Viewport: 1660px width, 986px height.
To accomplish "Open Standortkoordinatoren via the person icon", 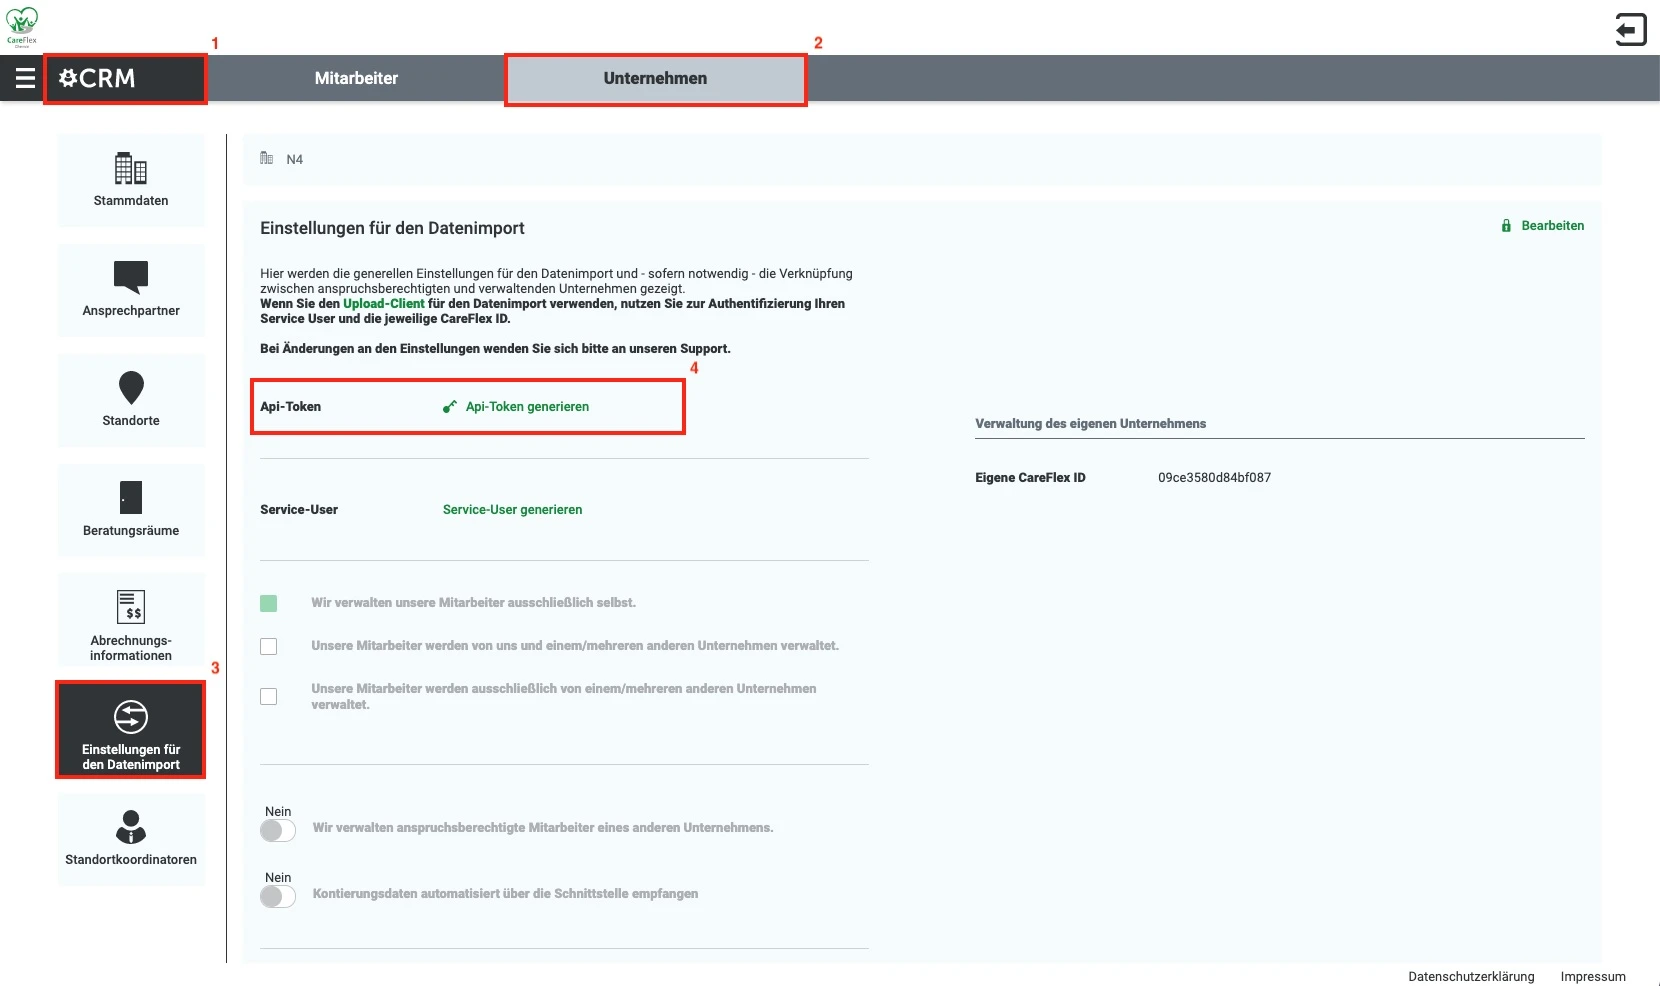I will tap(130, 826).
